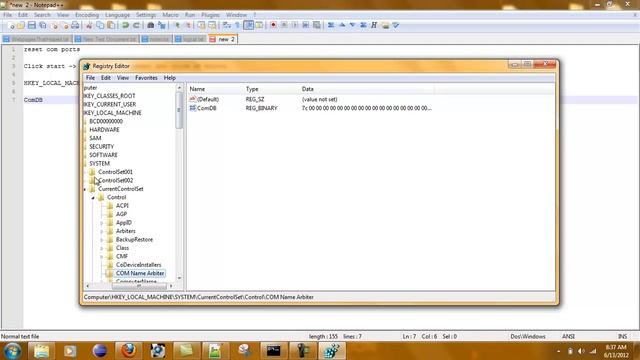
Task: Start macro recording with the red record icon
Action: [x=273, y=25]
